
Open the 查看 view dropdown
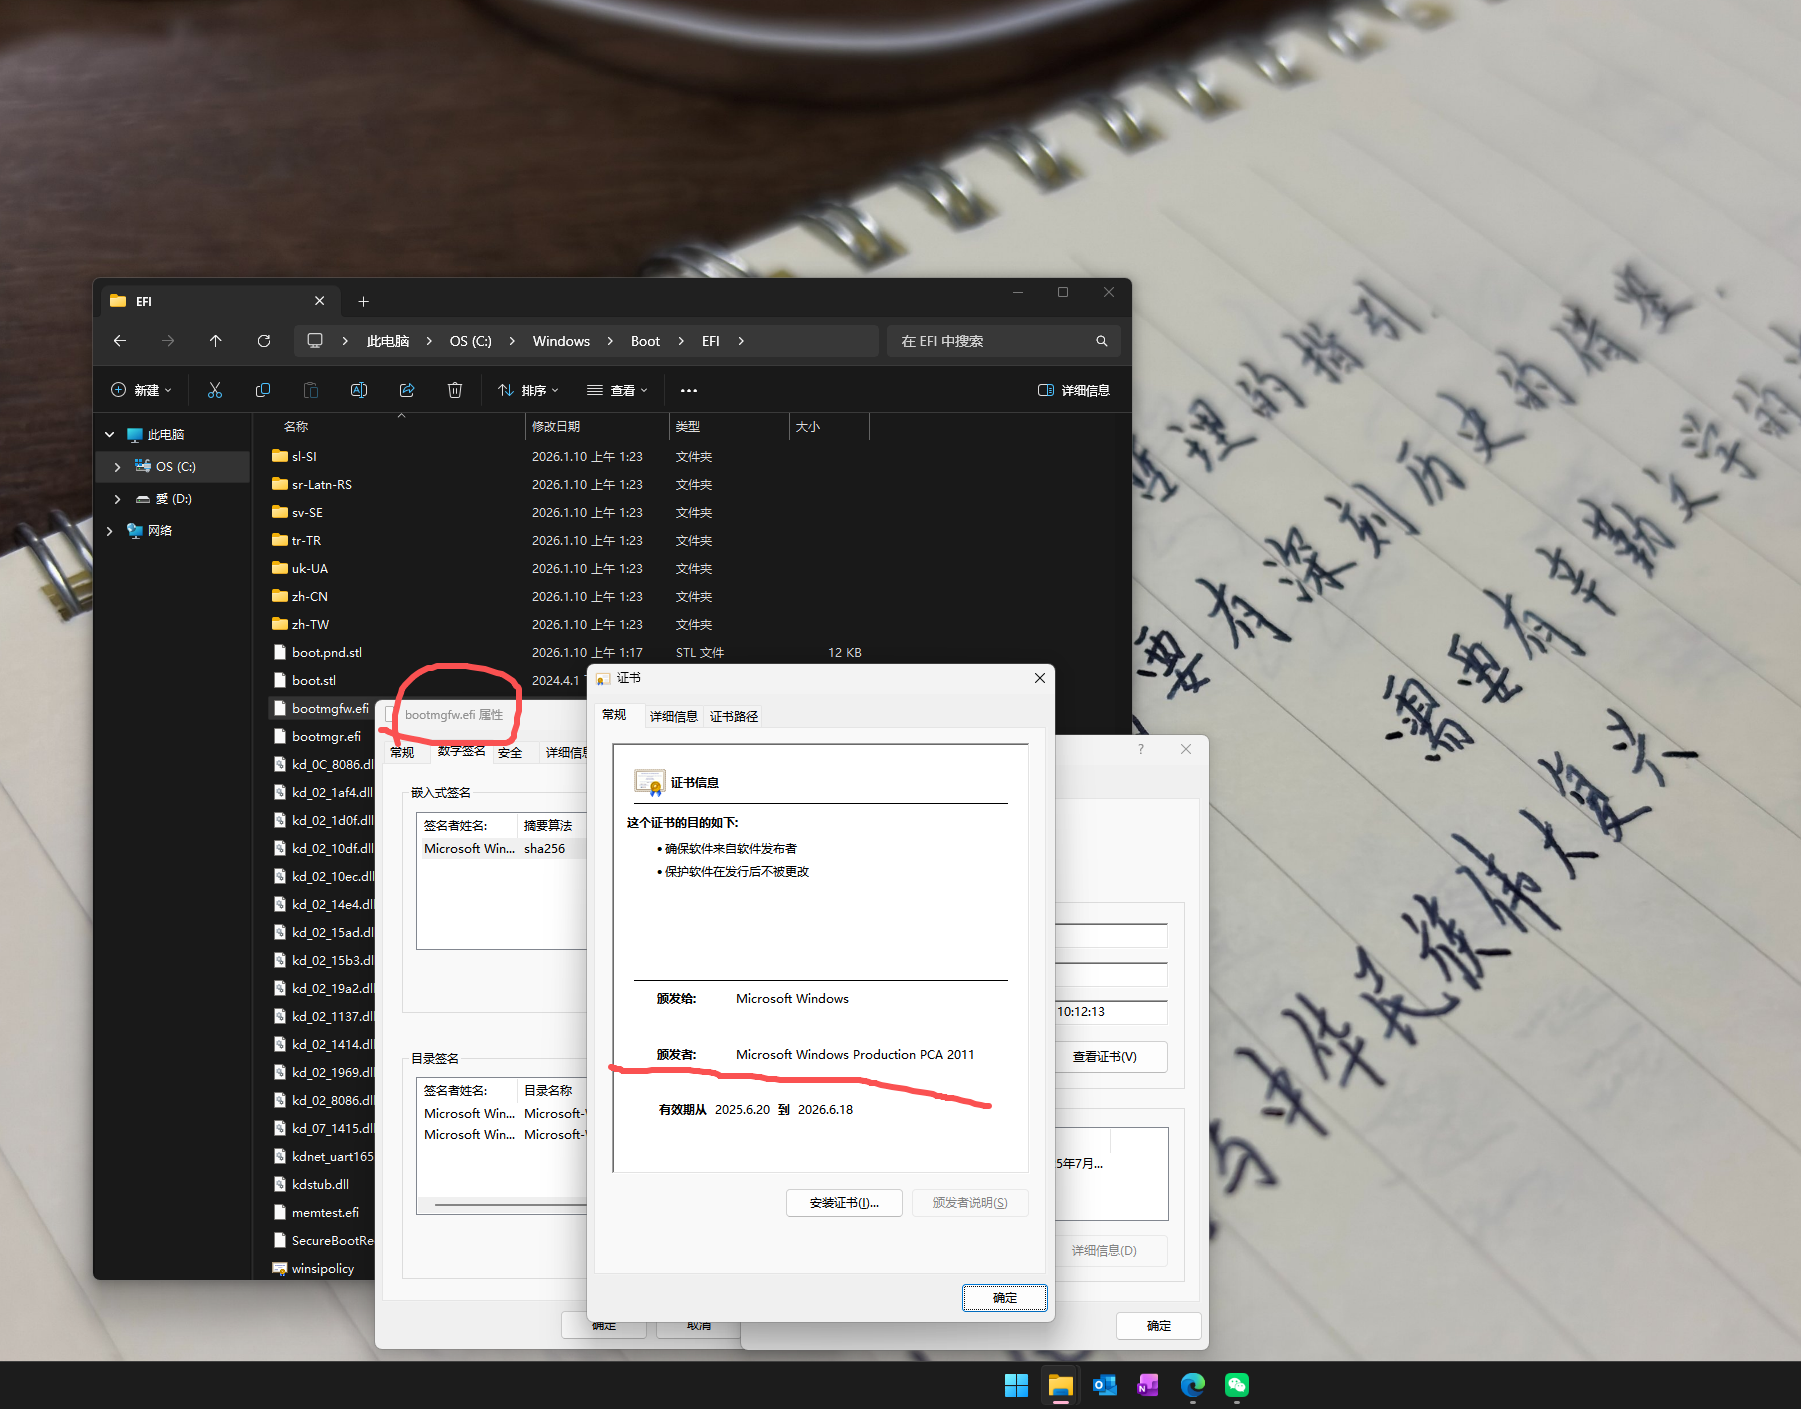tap(617, 390)
